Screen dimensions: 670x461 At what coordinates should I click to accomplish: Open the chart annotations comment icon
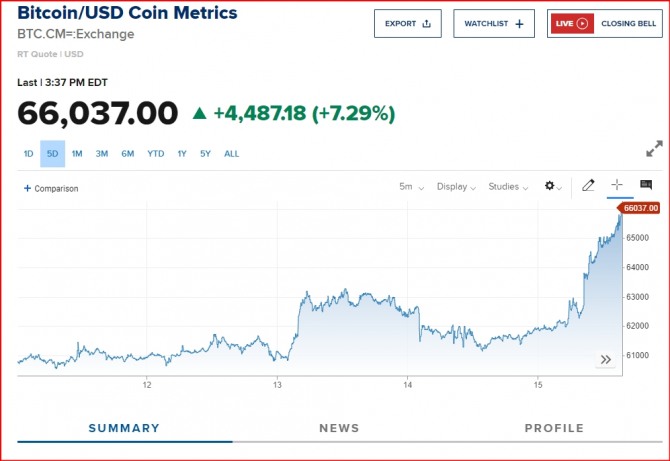pos(646,185)
